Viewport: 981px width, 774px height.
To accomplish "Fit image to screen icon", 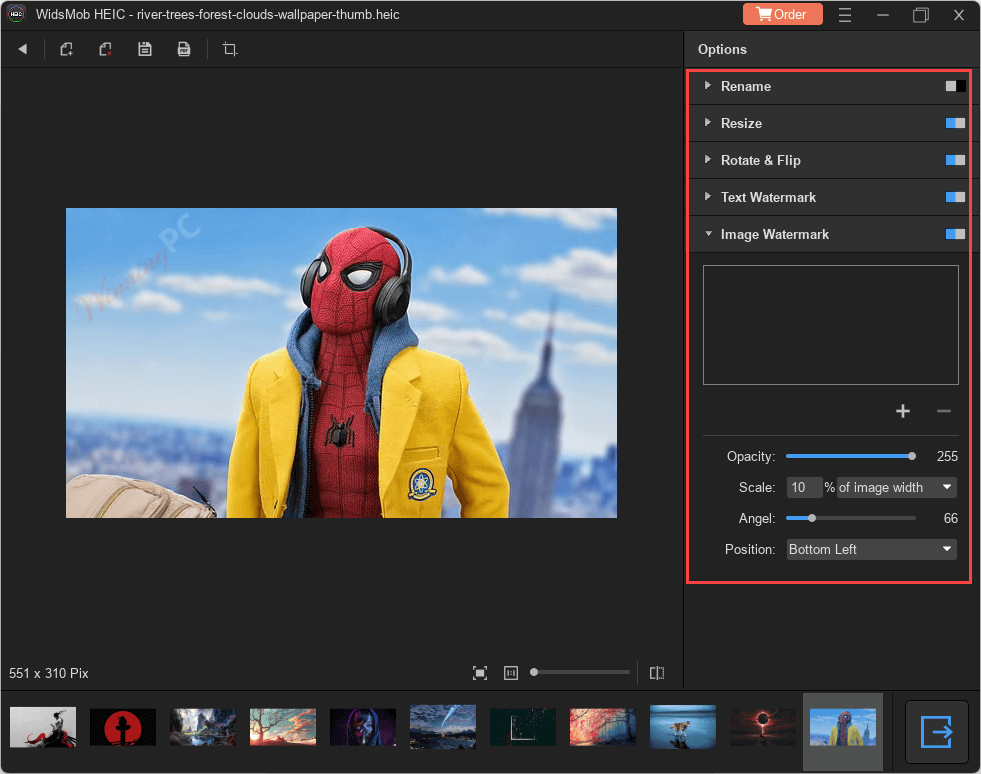I will [480, 673].
